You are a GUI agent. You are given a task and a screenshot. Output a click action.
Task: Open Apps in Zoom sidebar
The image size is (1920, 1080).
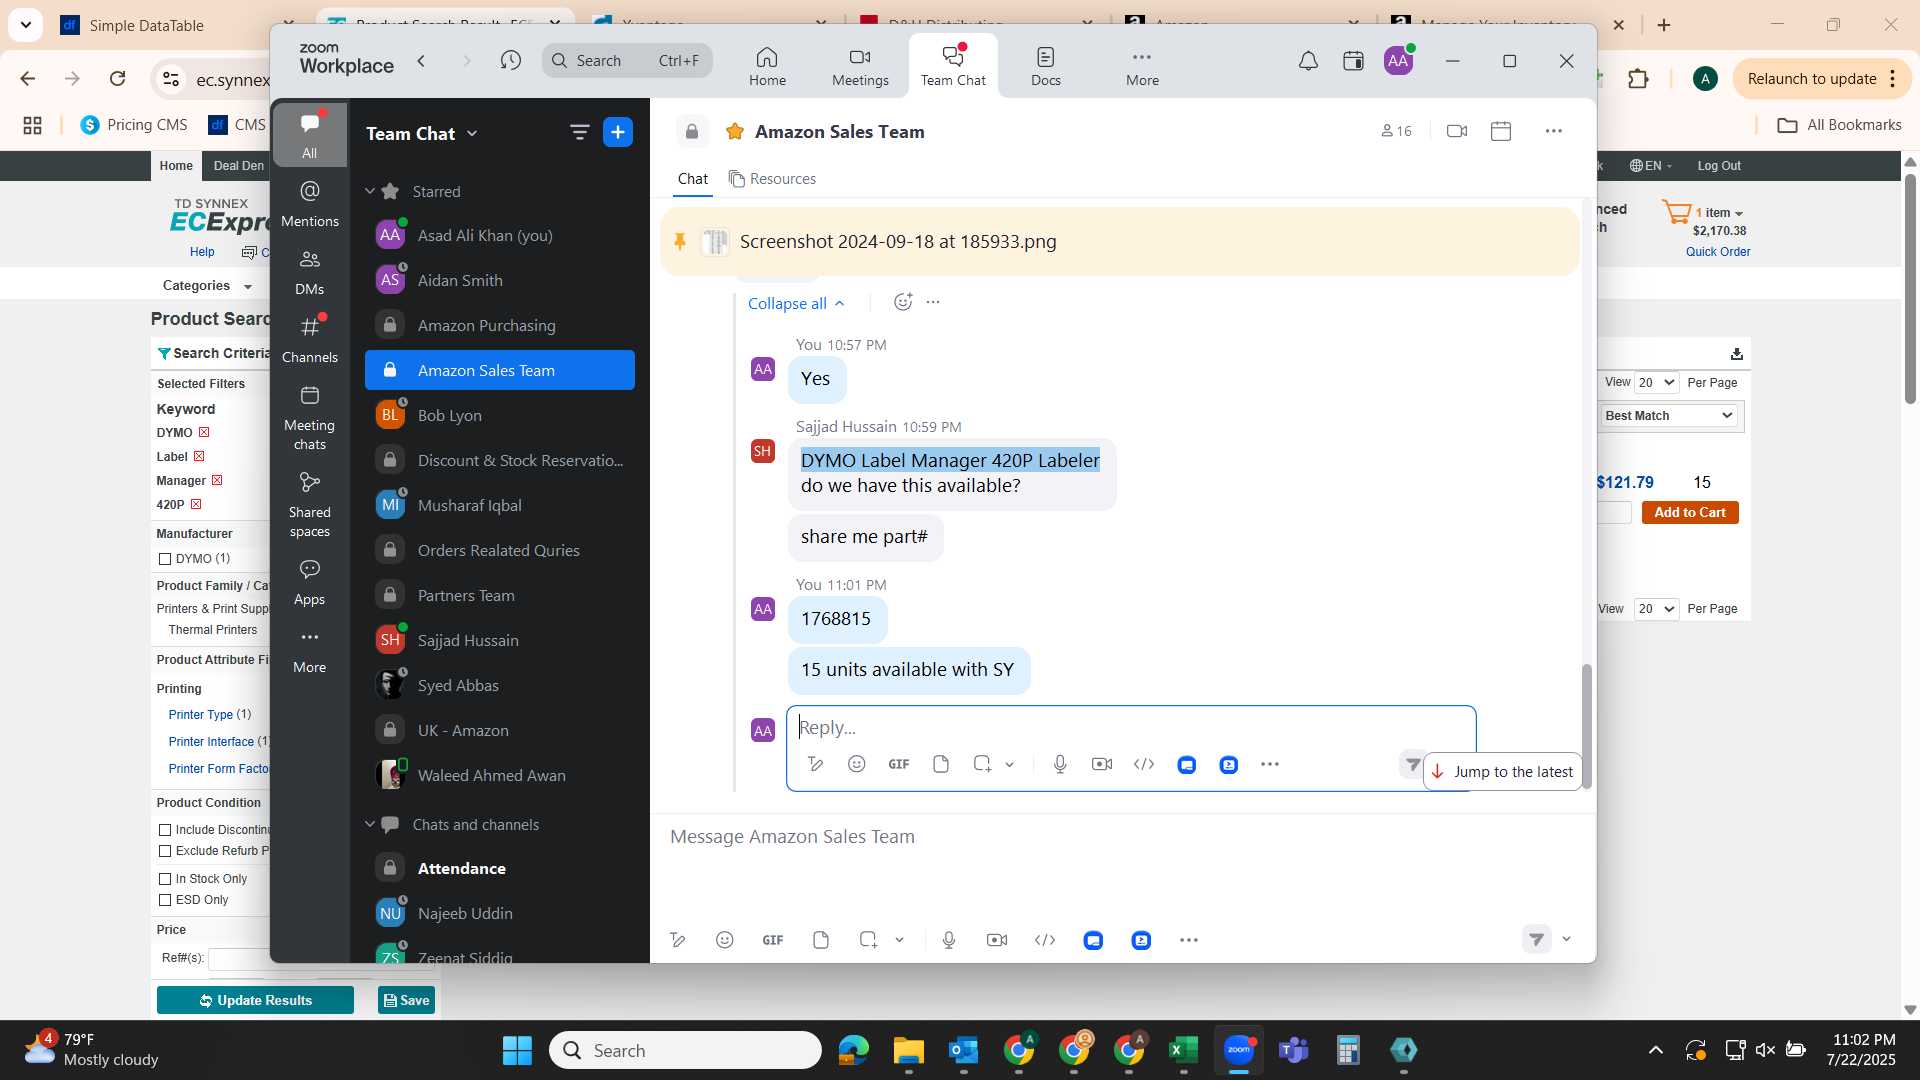pyautogui.click(x=310, y=582)
